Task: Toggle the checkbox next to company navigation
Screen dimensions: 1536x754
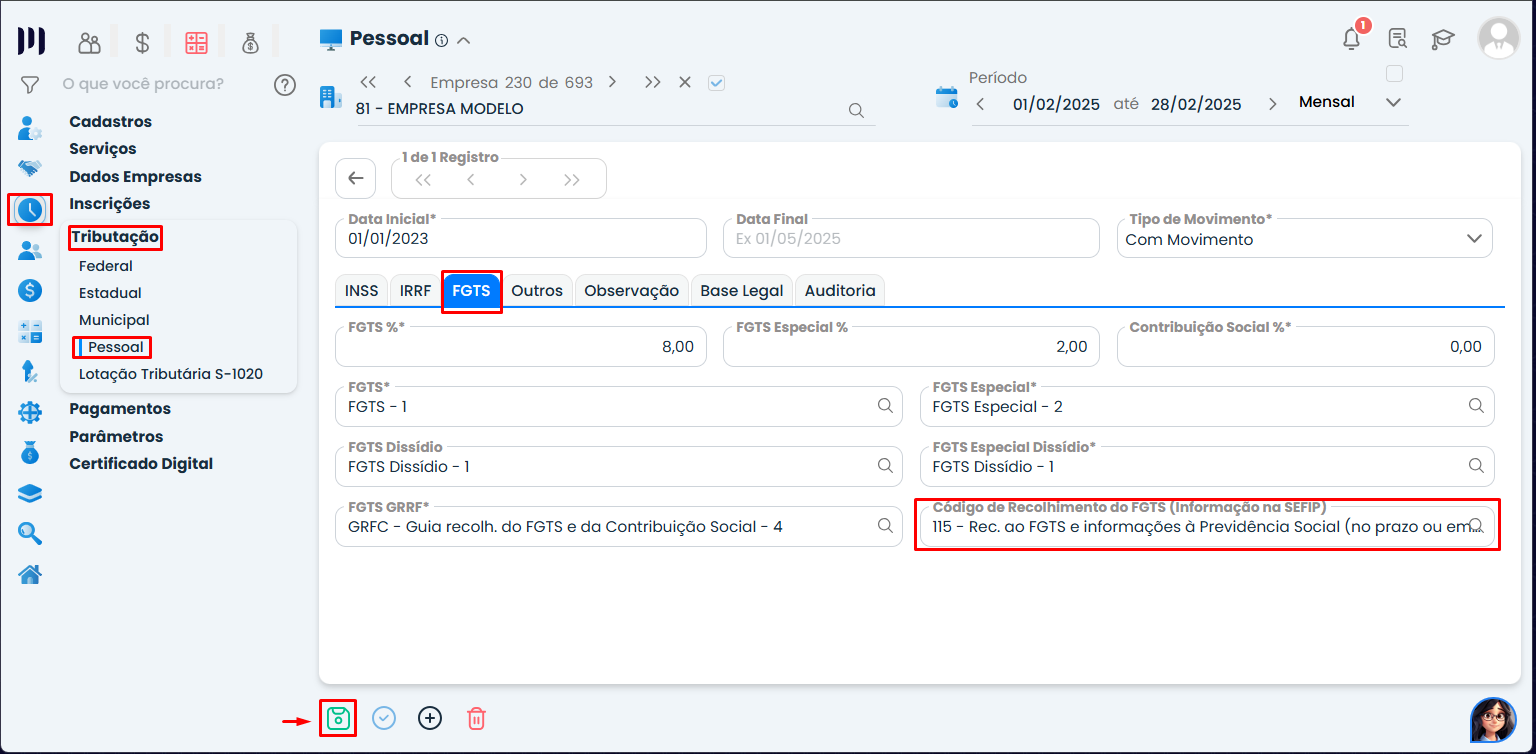Action: coord(716,83)
